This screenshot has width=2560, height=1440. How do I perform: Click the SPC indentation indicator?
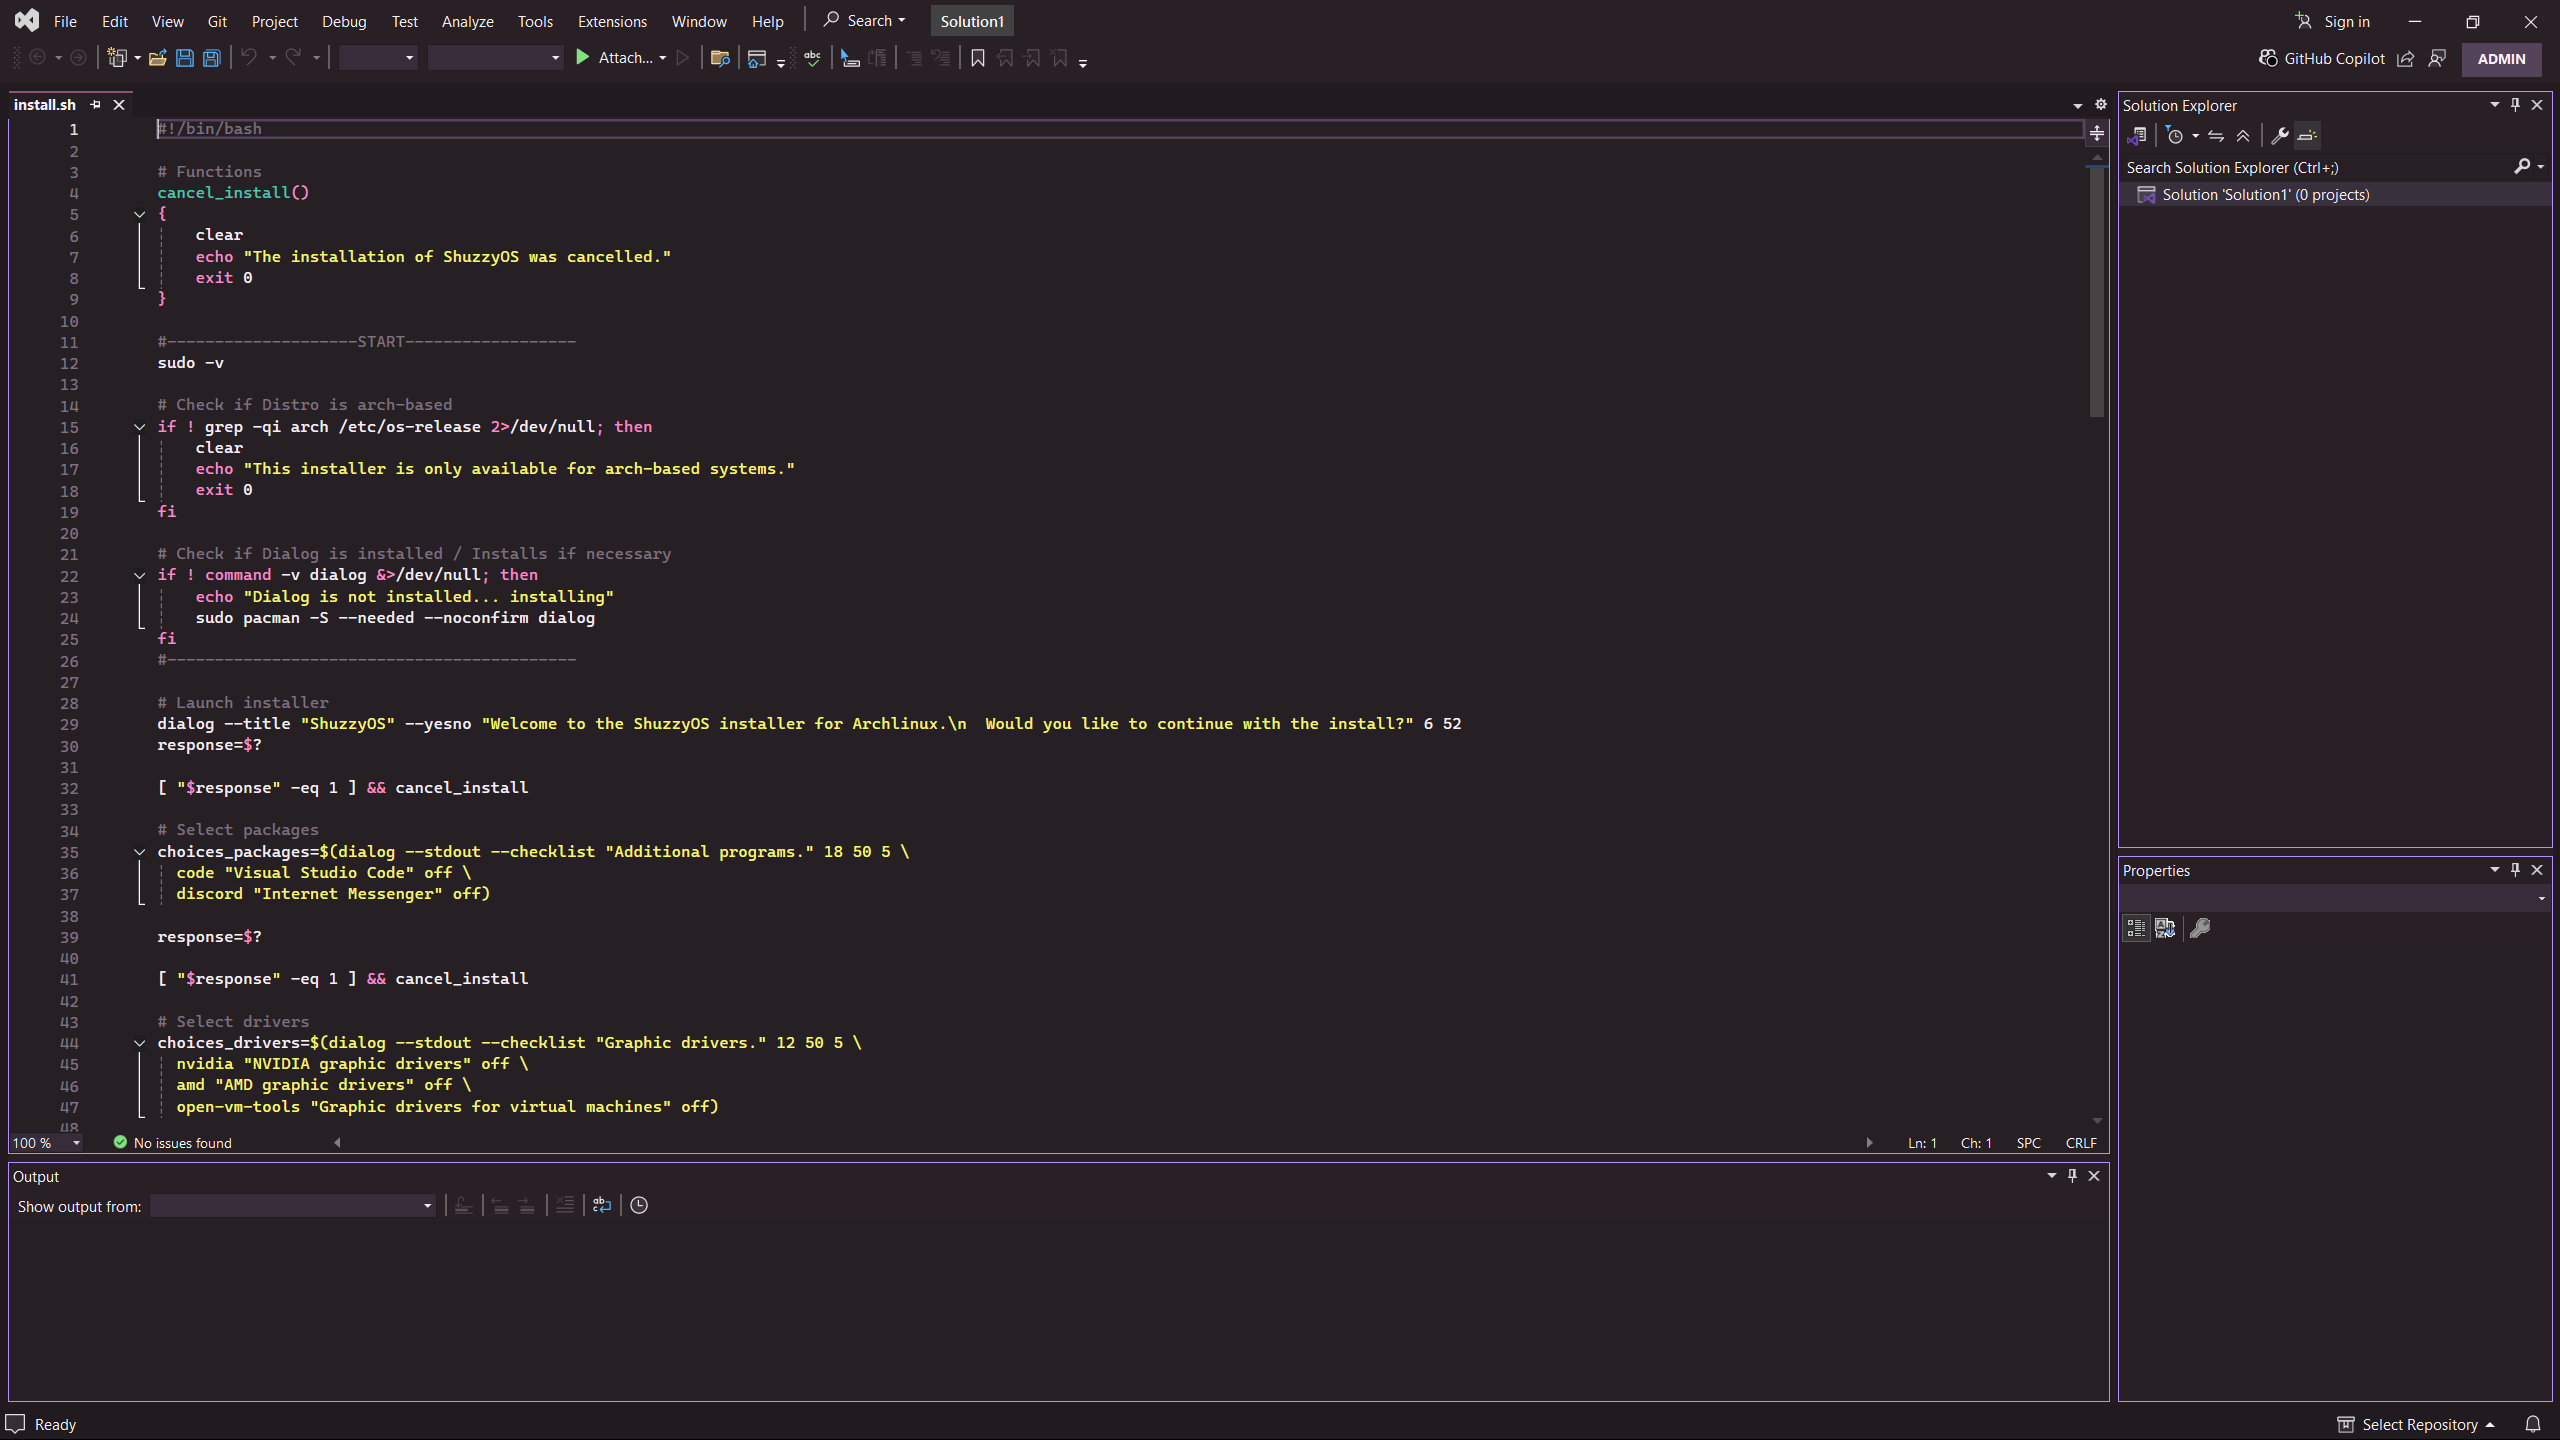coord(2029,1143)
